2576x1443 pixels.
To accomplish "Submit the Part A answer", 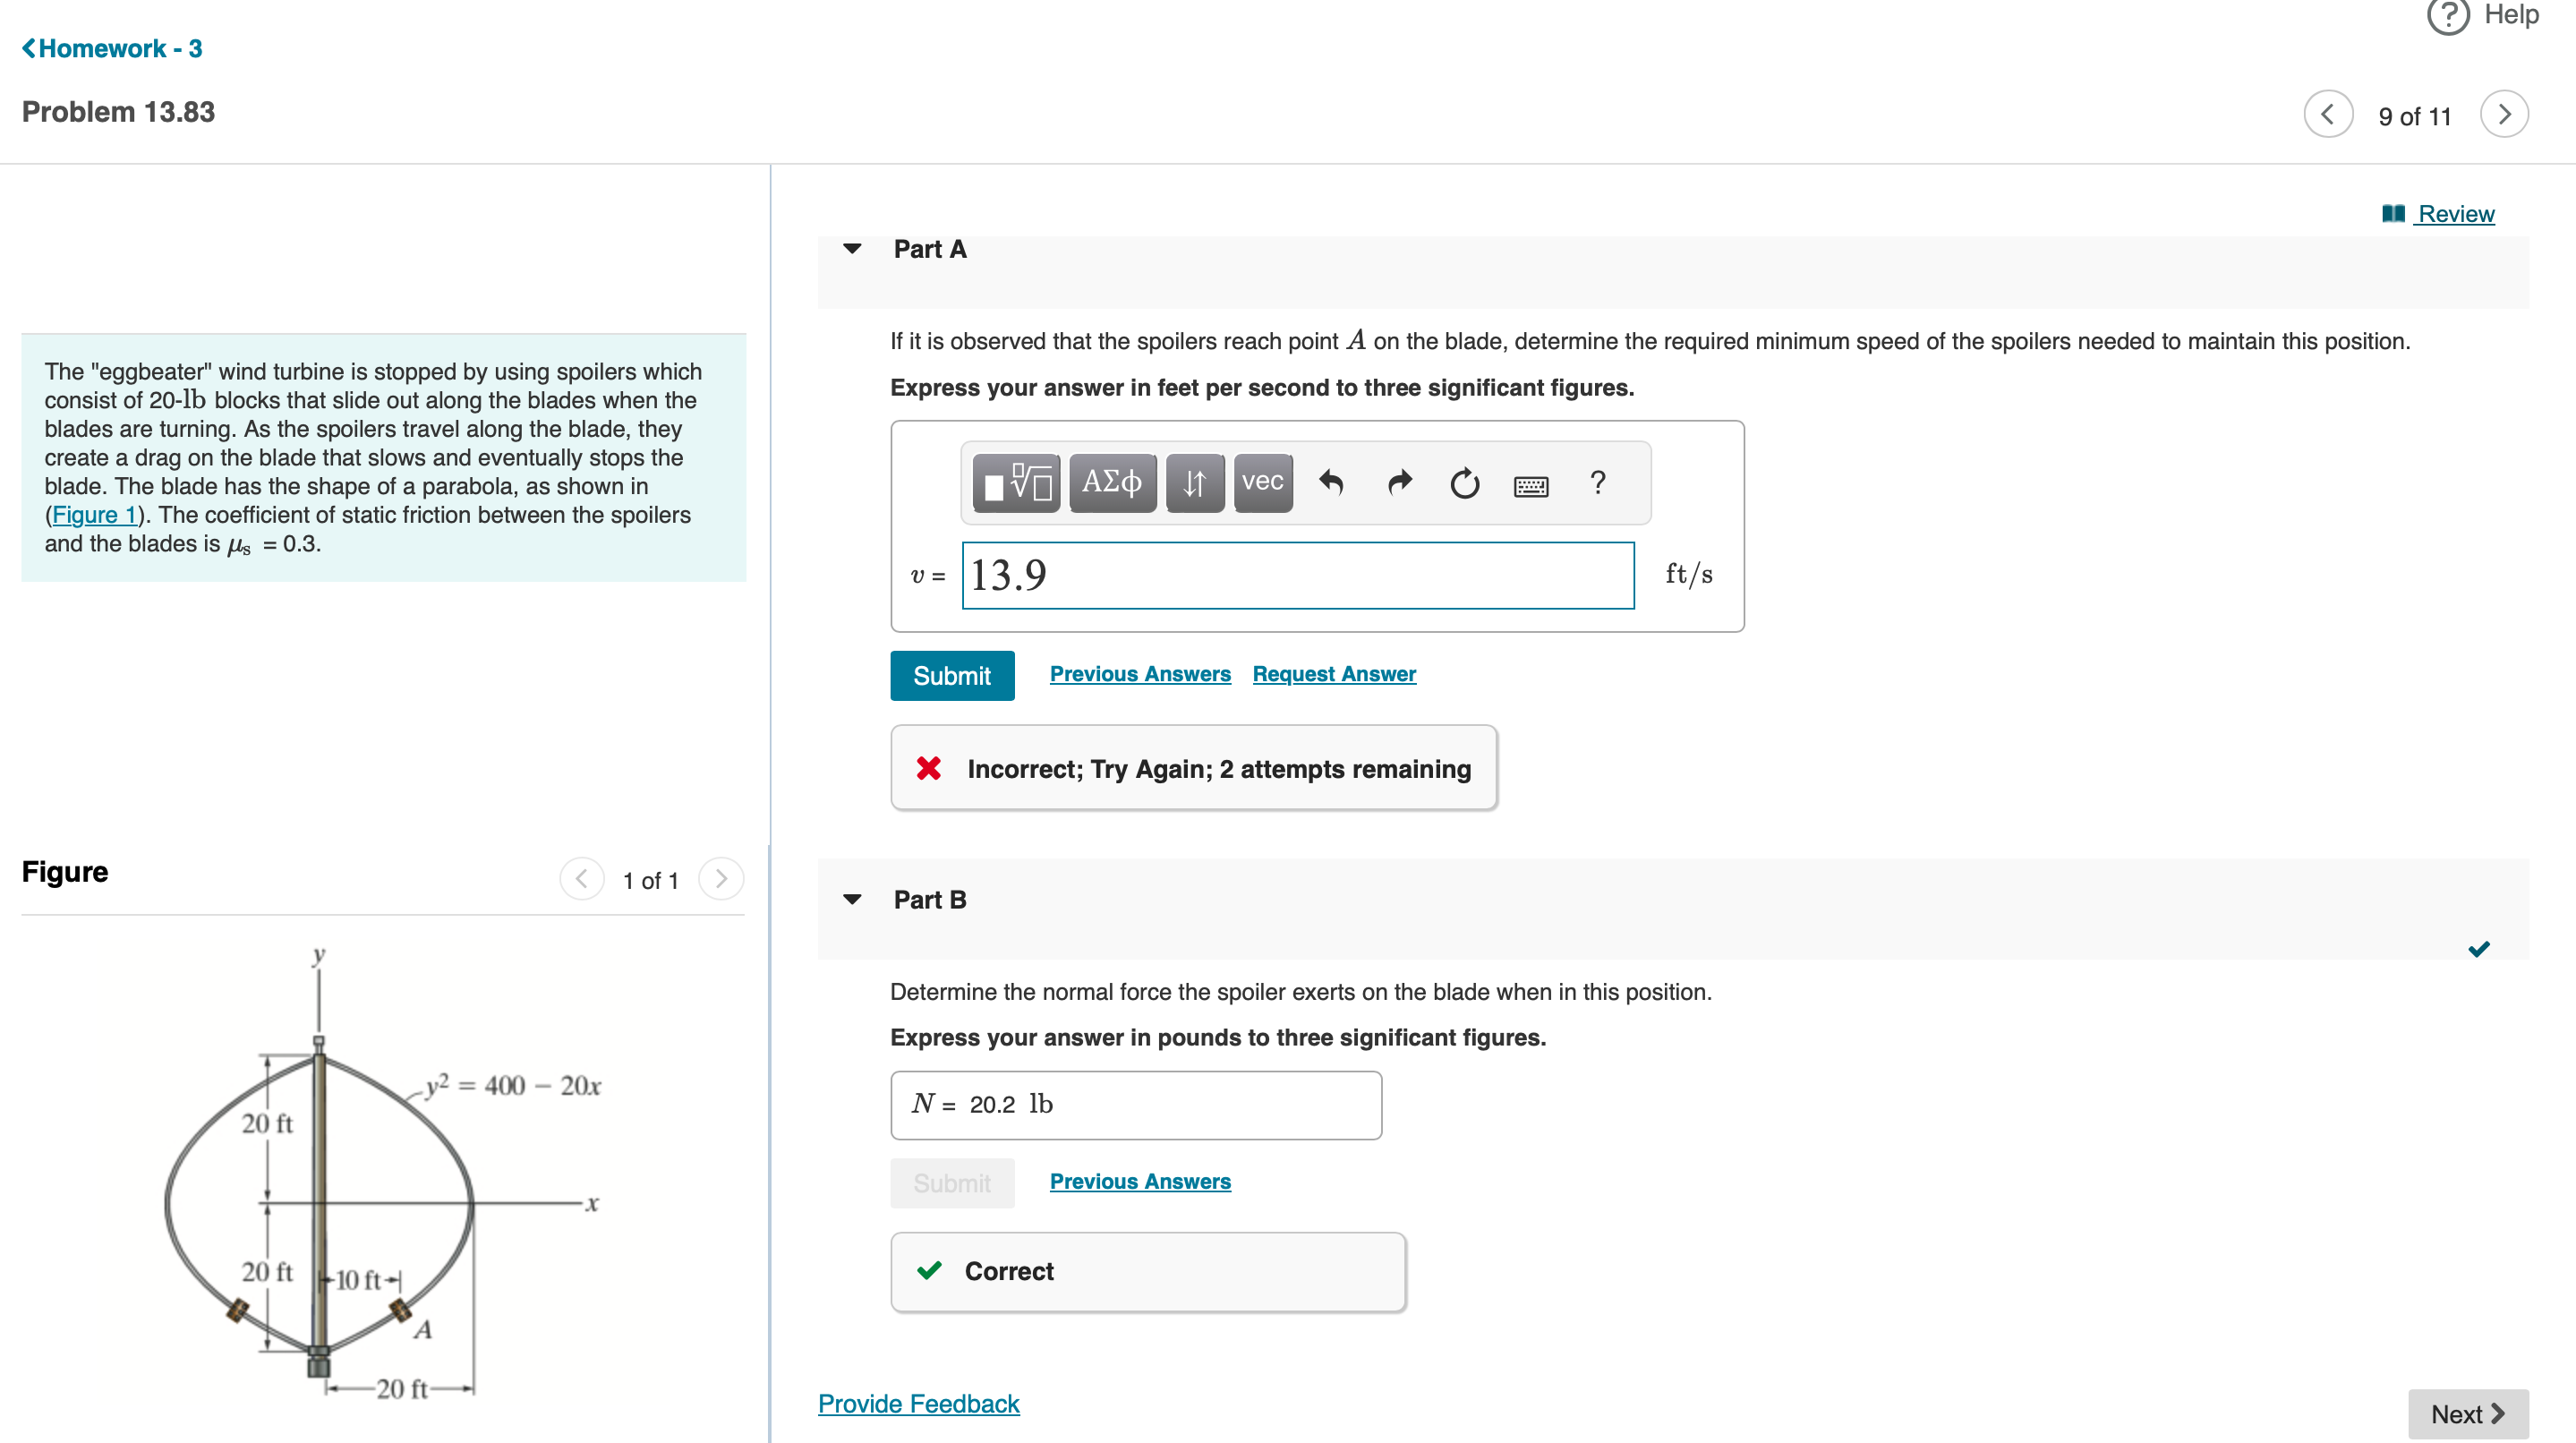I will (x=951, y=676).
